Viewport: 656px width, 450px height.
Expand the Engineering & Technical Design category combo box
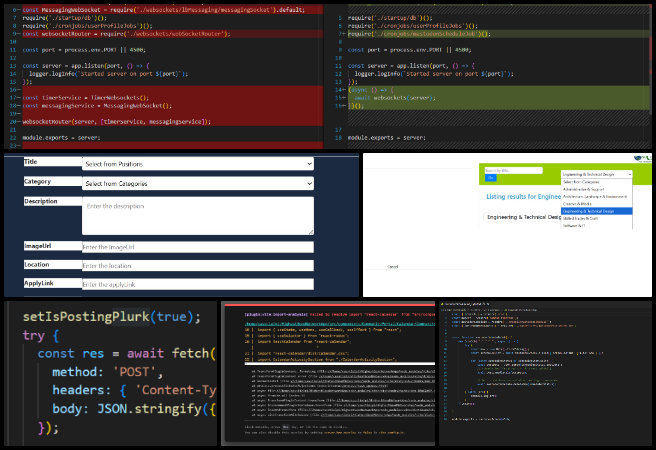point(595,173)
